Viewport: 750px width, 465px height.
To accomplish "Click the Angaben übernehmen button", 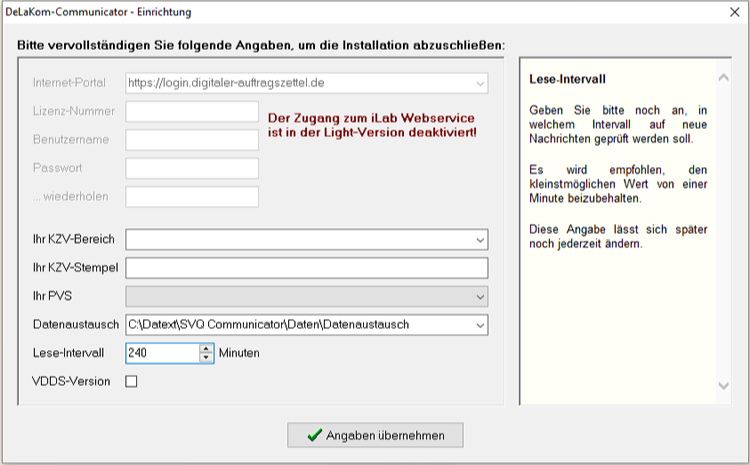I will [374, 435].
